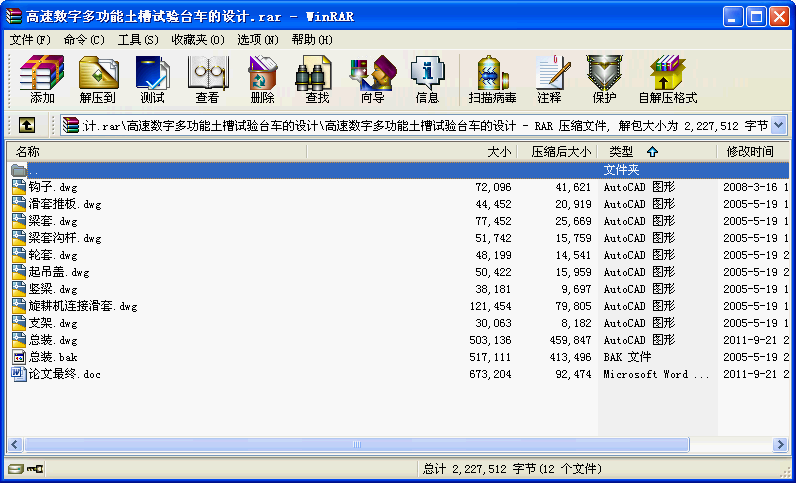
Task: Click the file icon of 支架.dwg
Action: pos(19,323)
